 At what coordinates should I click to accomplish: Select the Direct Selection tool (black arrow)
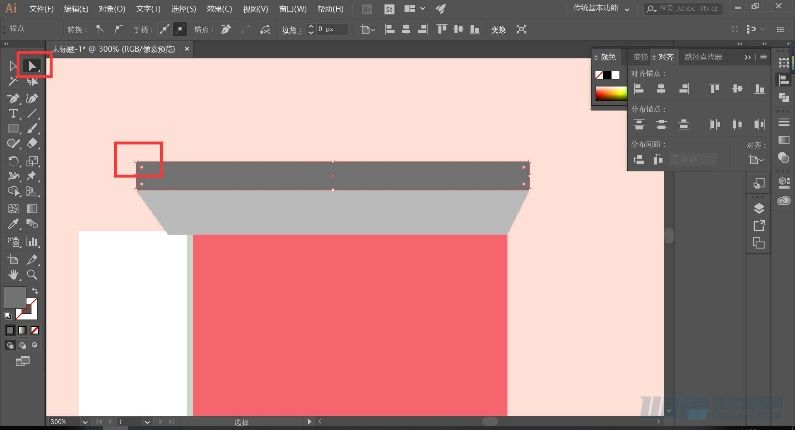(x=33, y=66)
